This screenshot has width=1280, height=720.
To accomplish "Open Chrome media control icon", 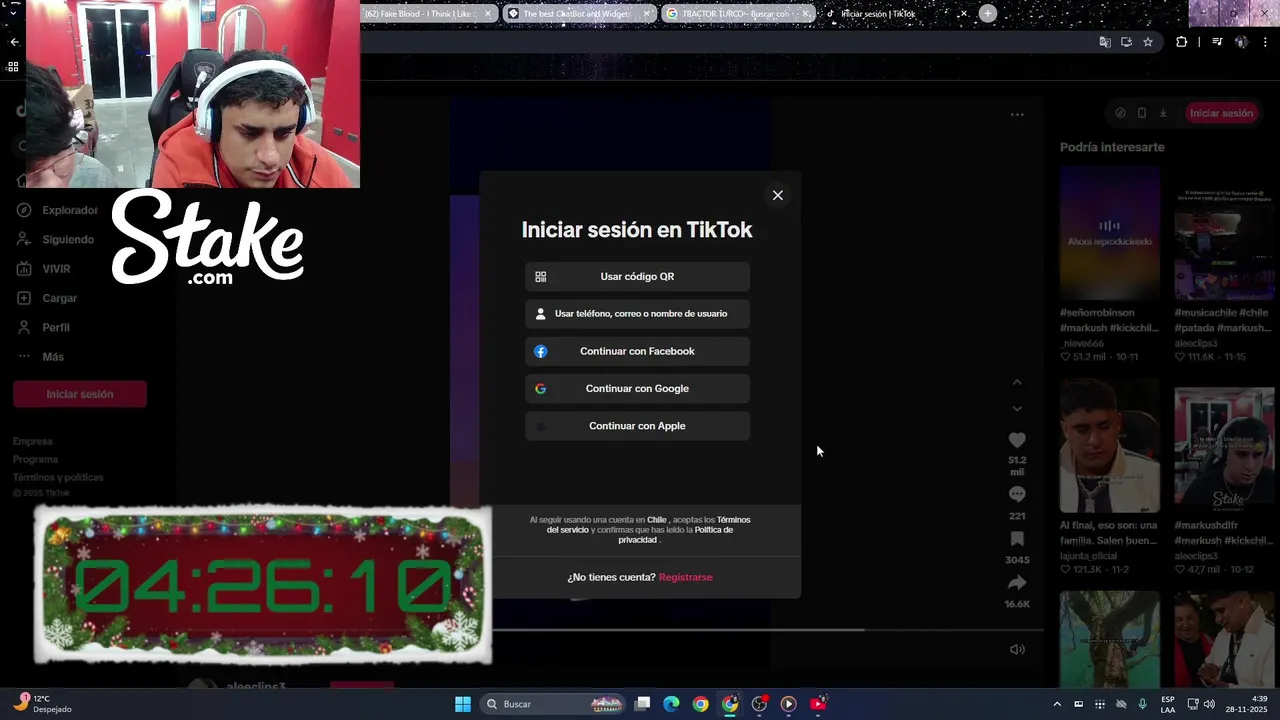I will point(1217,42).
